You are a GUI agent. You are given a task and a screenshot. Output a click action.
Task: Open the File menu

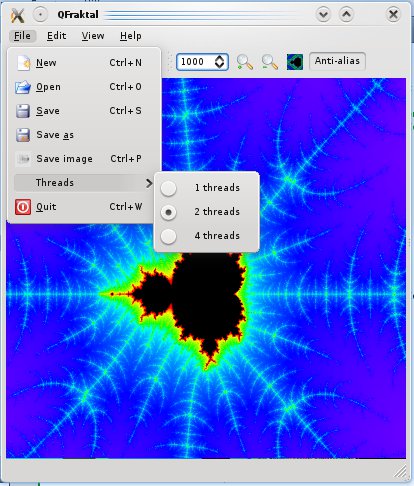(x=22, y=36)
